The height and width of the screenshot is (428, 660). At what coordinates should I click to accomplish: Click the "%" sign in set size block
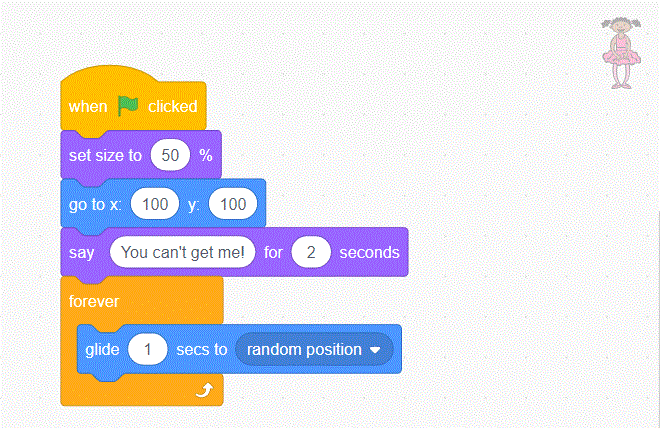coord(205,156)
